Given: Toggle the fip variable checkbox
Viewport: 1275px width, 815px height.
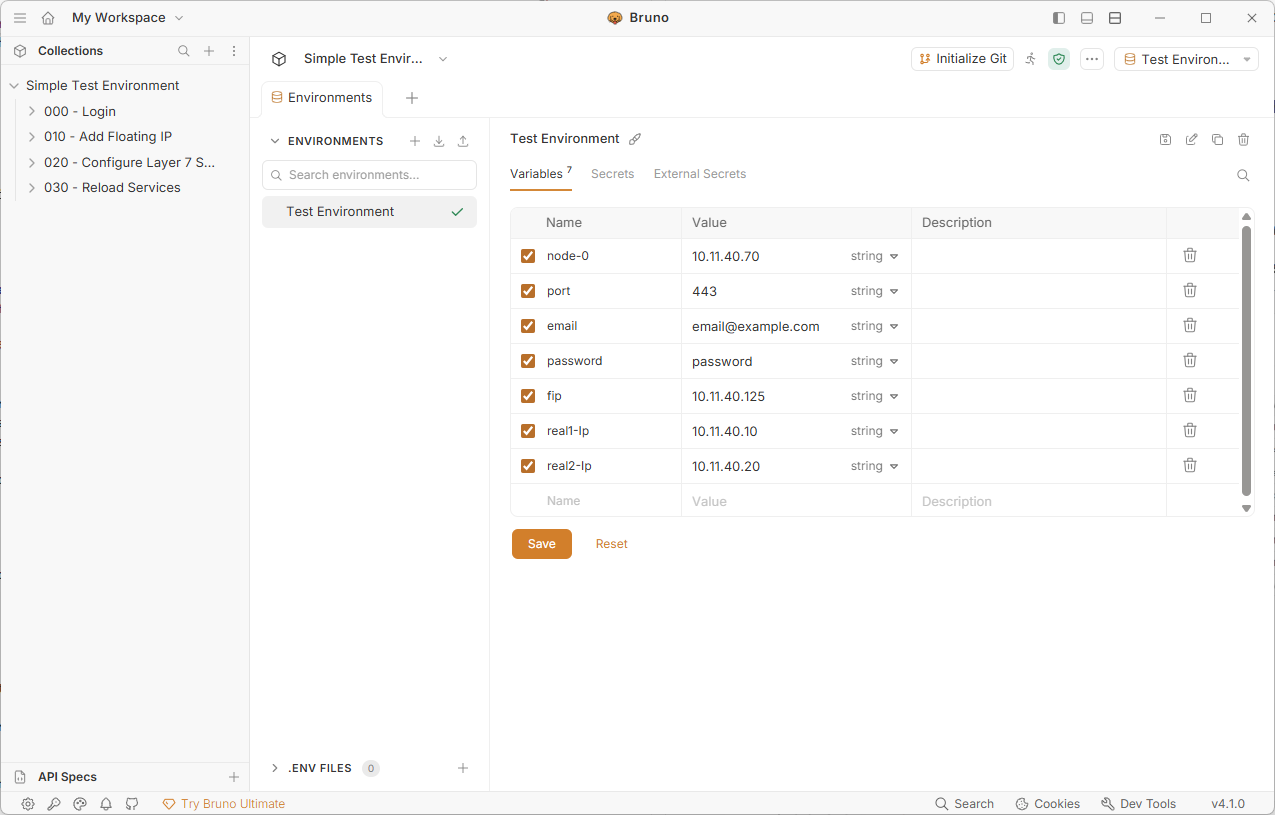Looking at the screenshot, I should 528,396.
